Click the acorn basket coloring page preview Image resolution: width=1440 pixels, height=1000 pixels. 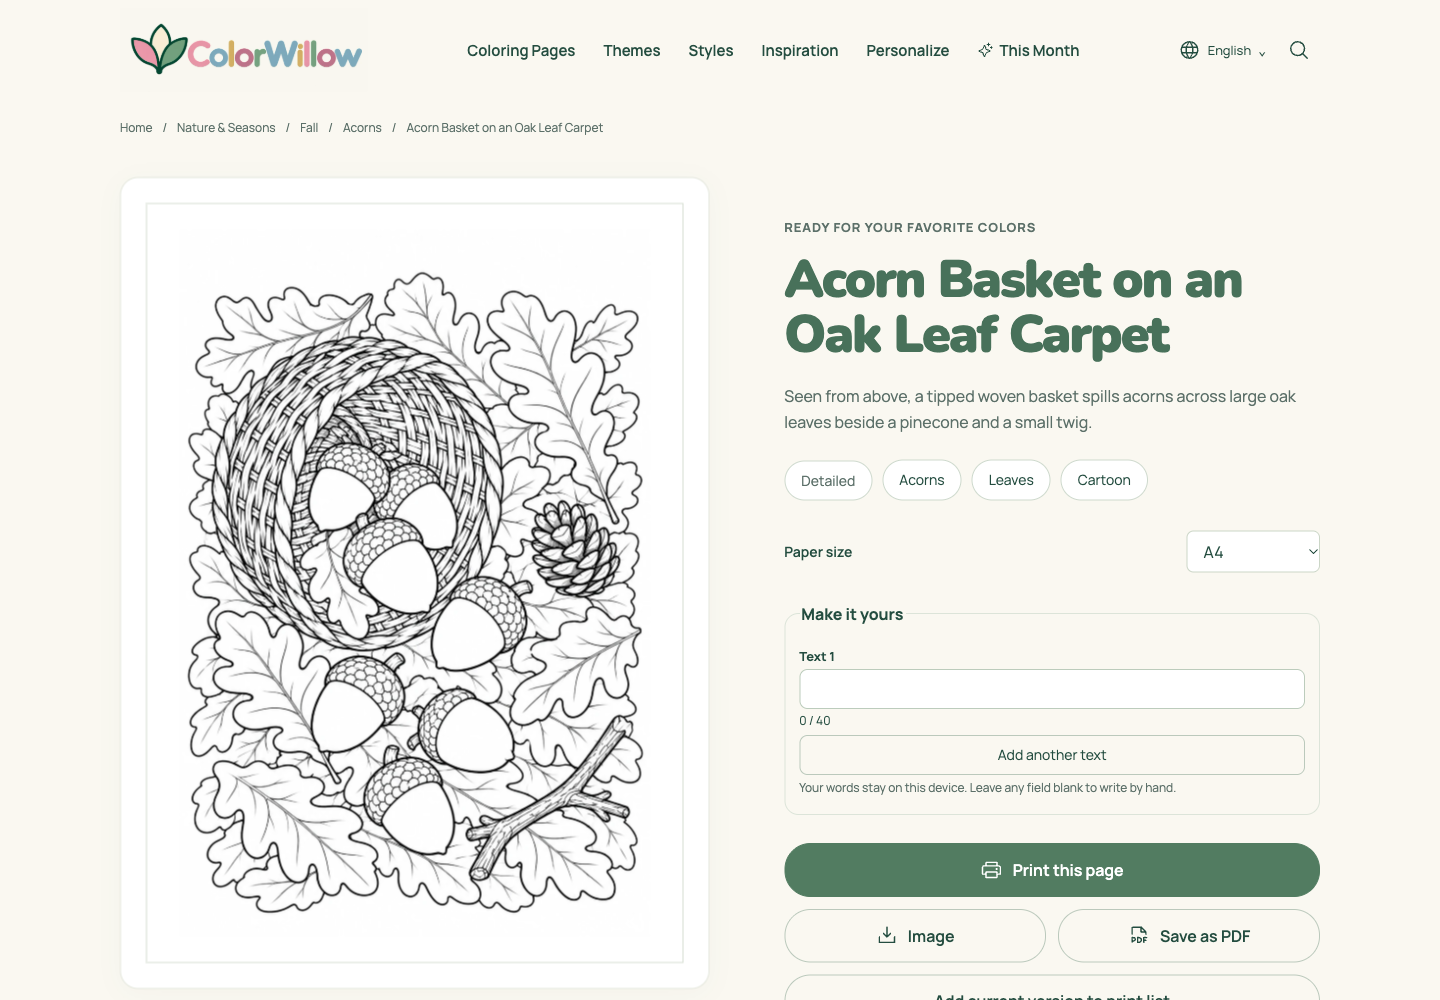click(x=415, y=583)
